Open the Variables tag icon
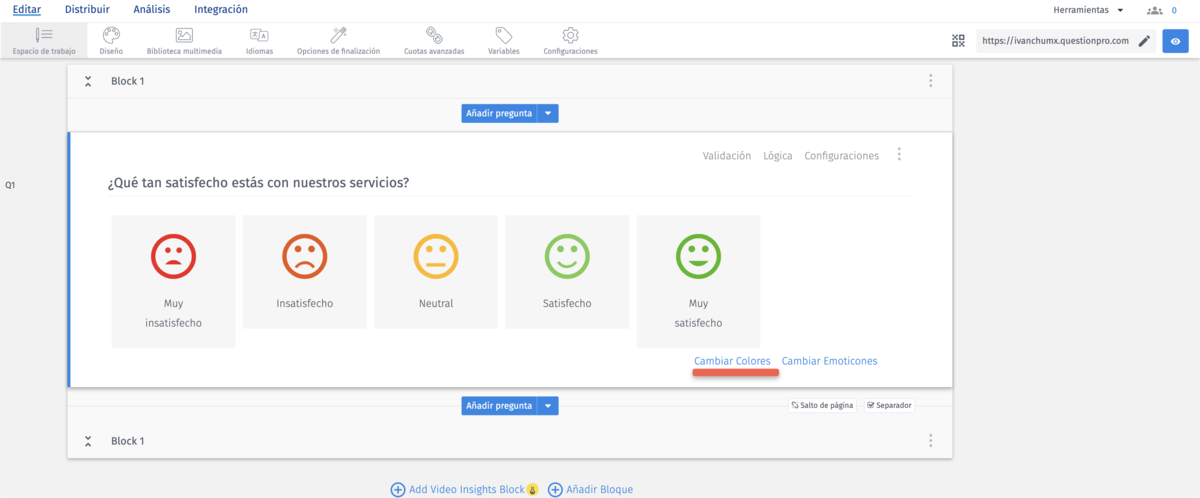Viewport: 1200px width, 498px height. 504,35
